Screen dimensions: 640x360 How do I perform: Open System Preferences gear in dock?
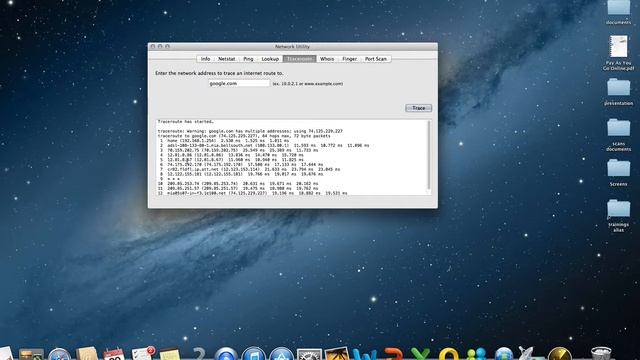pos(309,354)
